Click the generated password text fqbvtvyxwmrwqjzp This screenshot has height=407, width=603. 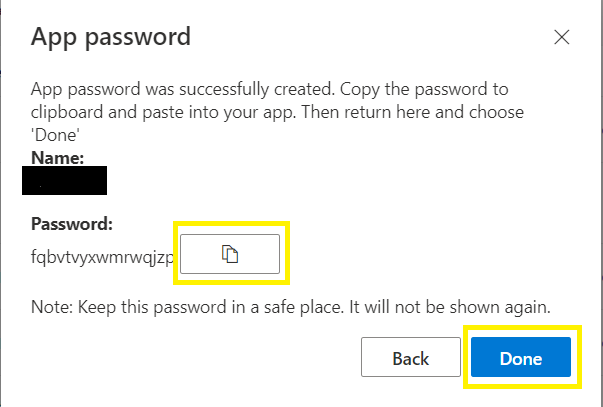point(104,255)
